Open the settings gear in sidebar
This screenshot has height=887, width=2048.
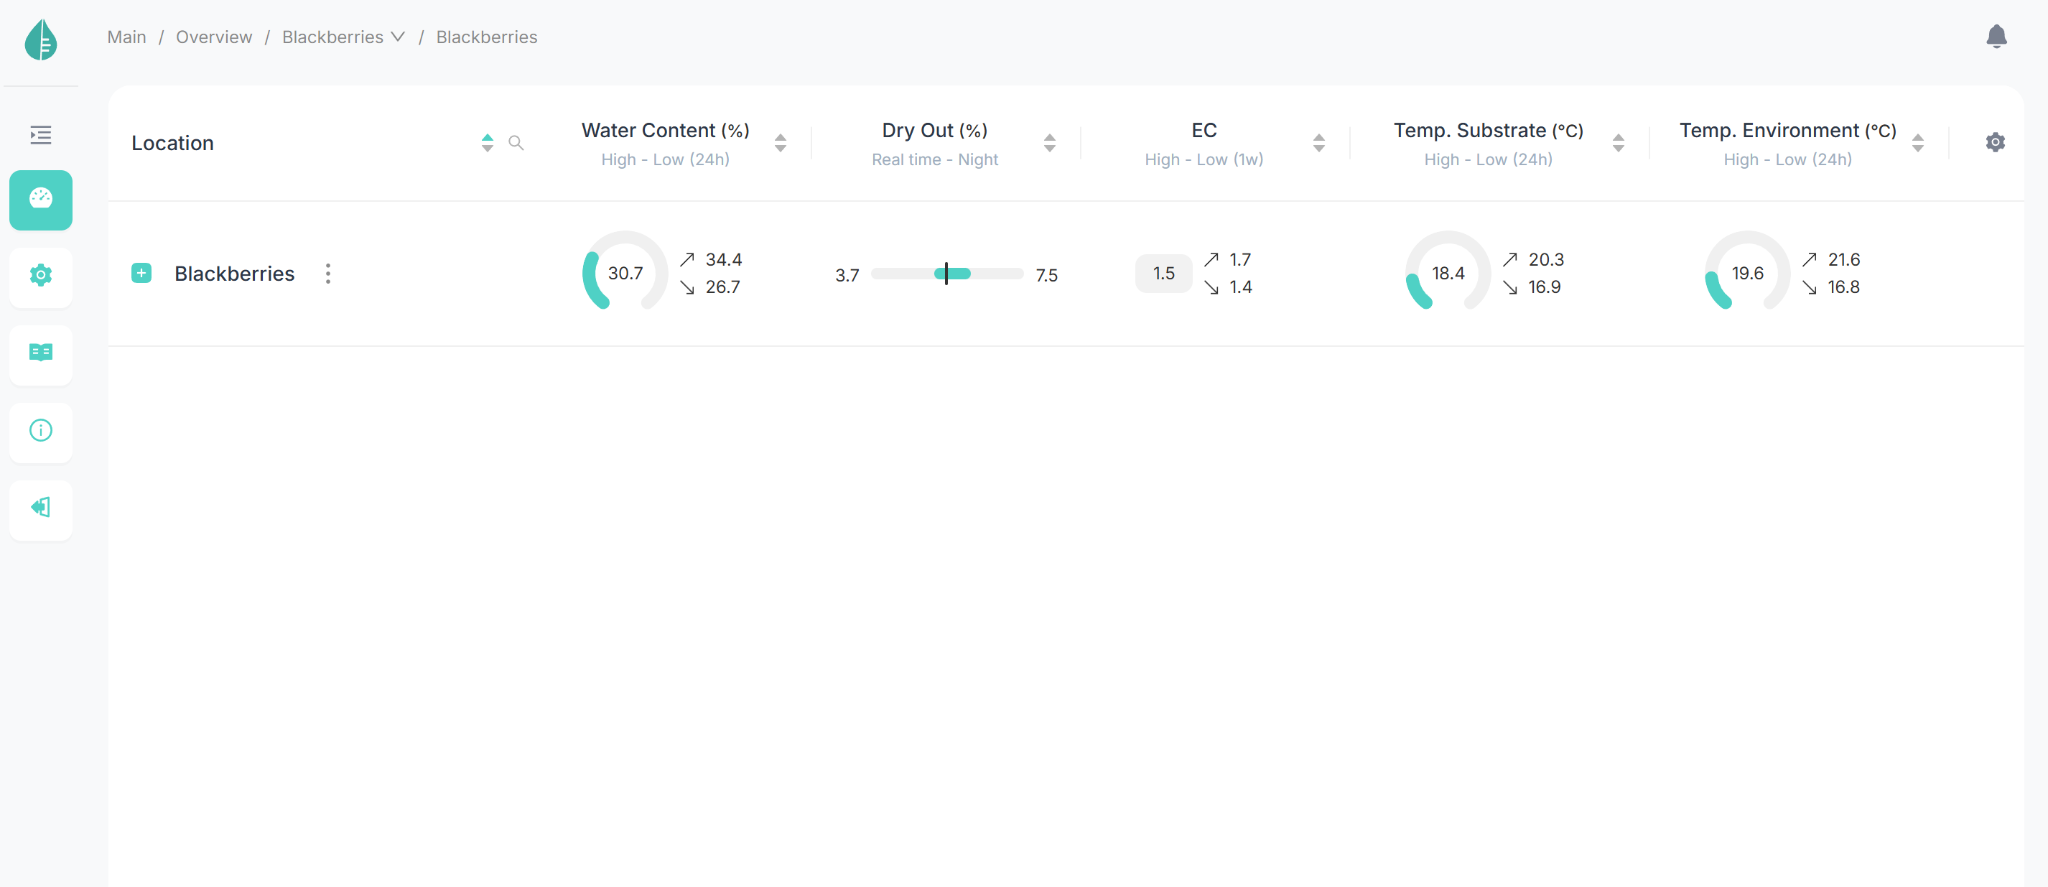click(x=41, y=276)
